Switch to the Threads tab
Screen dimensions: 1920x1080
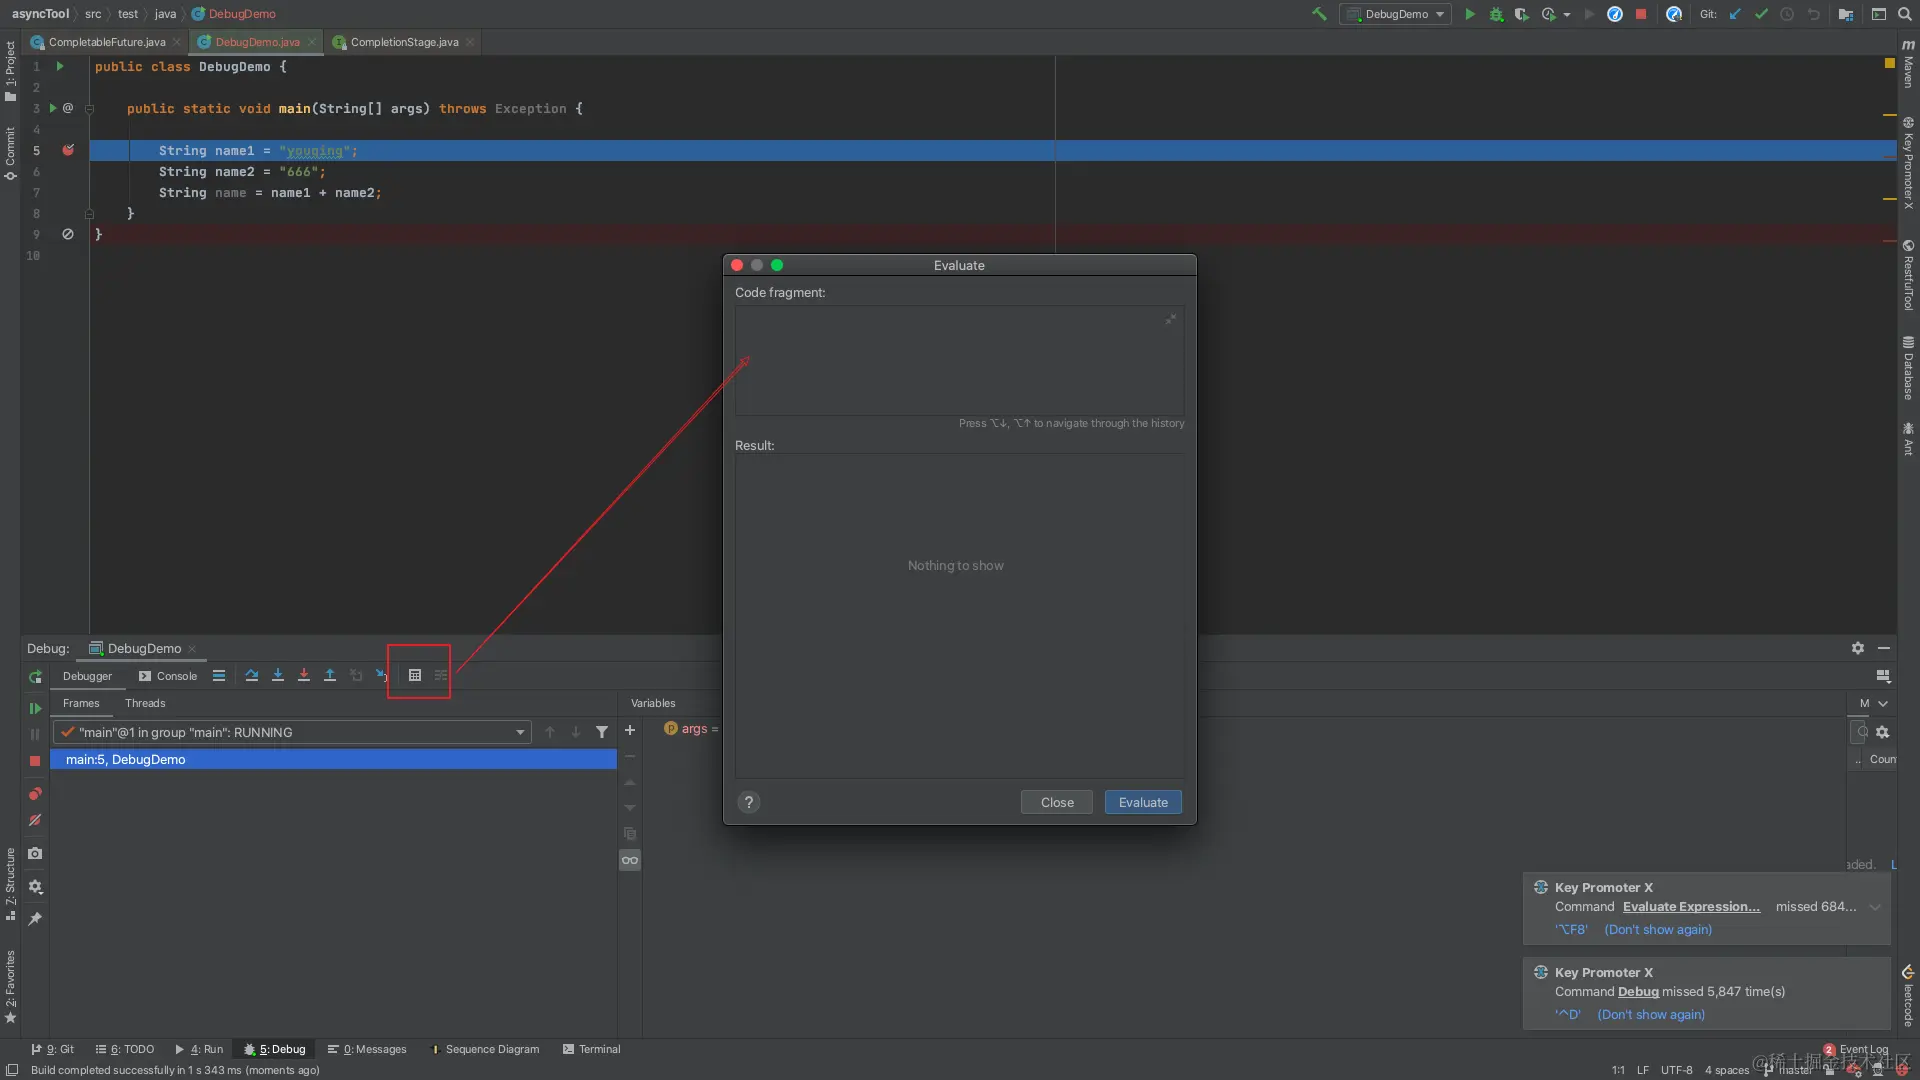click(145, 704)
